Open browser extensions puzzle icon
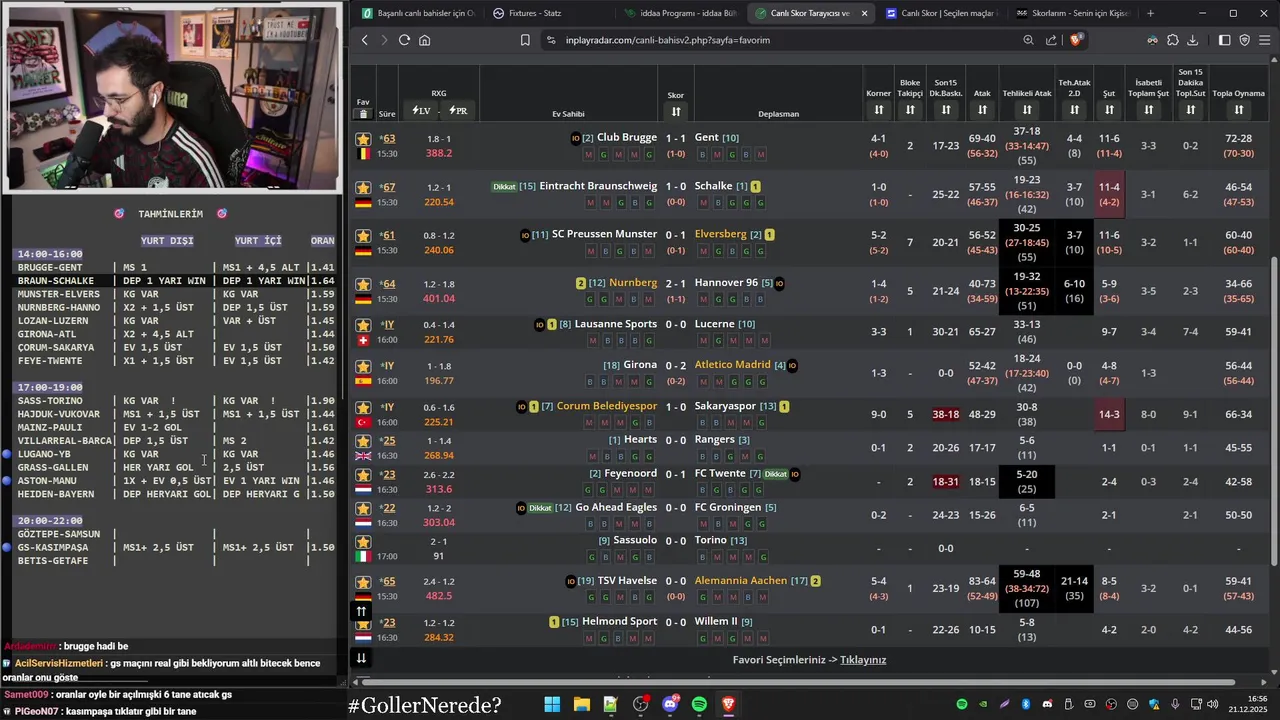Image resolution: width=1280 pixels, height=720 pixels. (x=1173, y=40)
